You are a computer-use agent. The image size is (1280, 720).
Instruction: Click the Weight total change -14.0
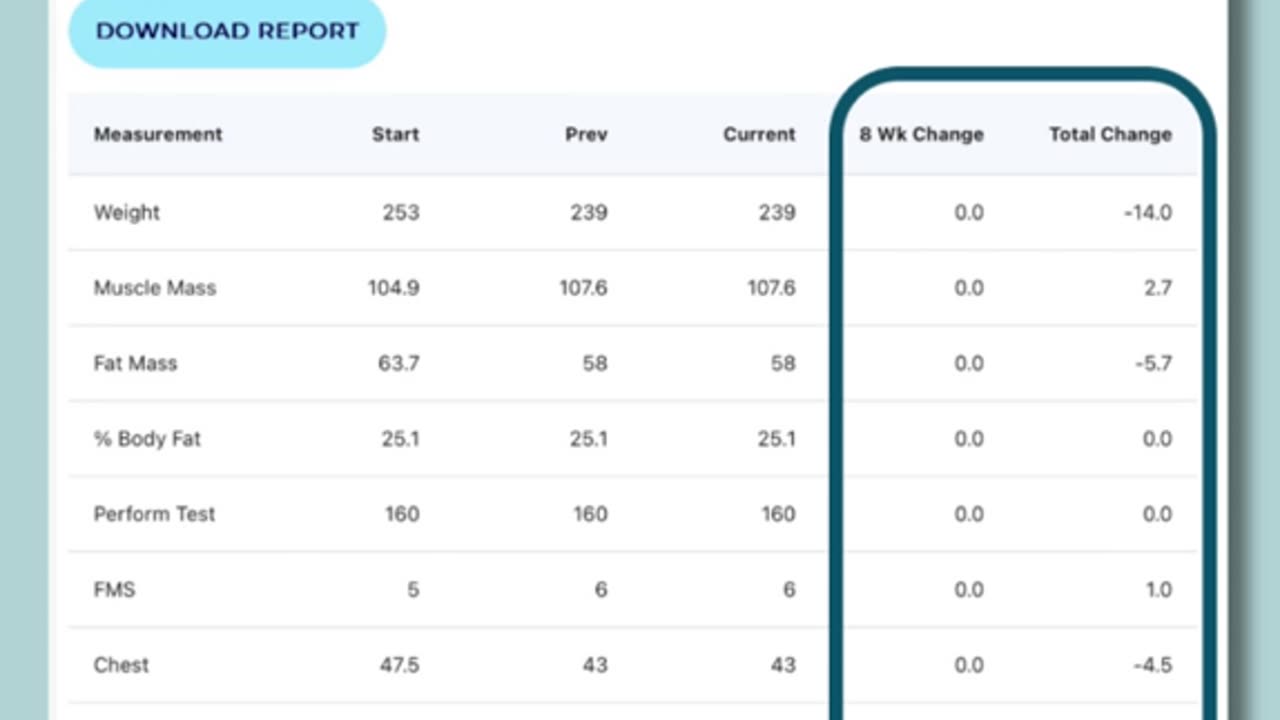coord(1148,212)
